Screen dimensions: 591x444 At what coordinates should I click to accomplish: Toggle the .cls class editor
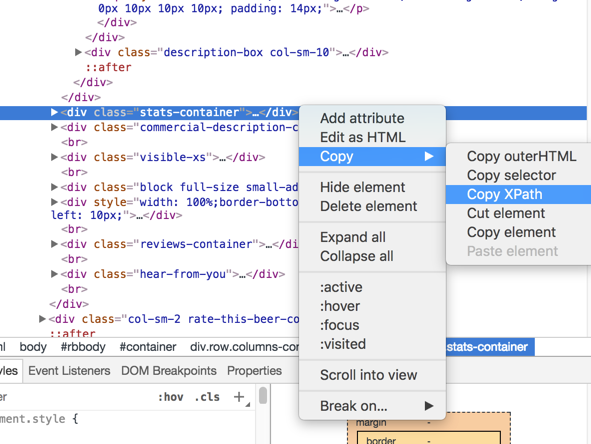tap(207, 397)
